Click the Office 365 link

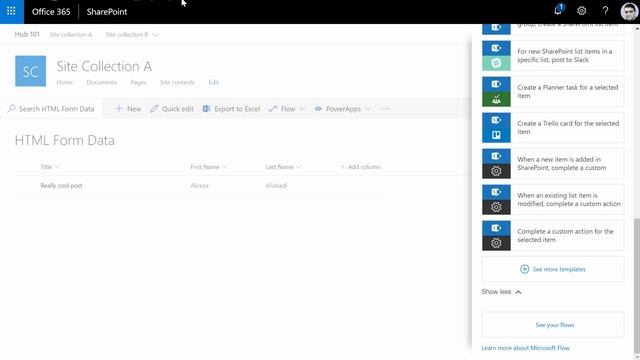click(51, 12)
